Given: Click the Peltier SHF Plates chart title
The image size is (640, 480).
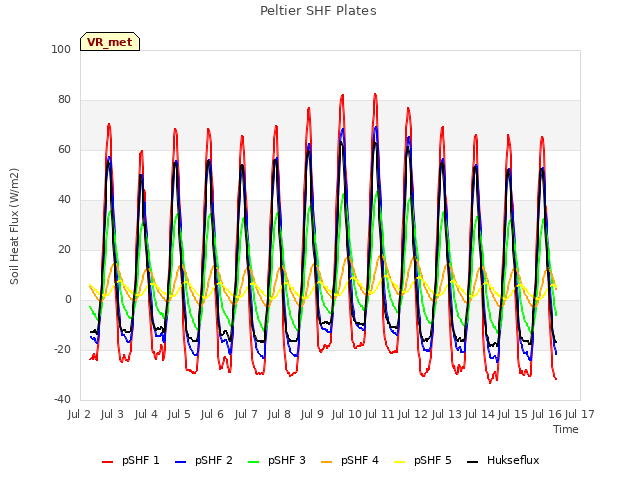Looking at the screenshot, I should tap(318, 11).
